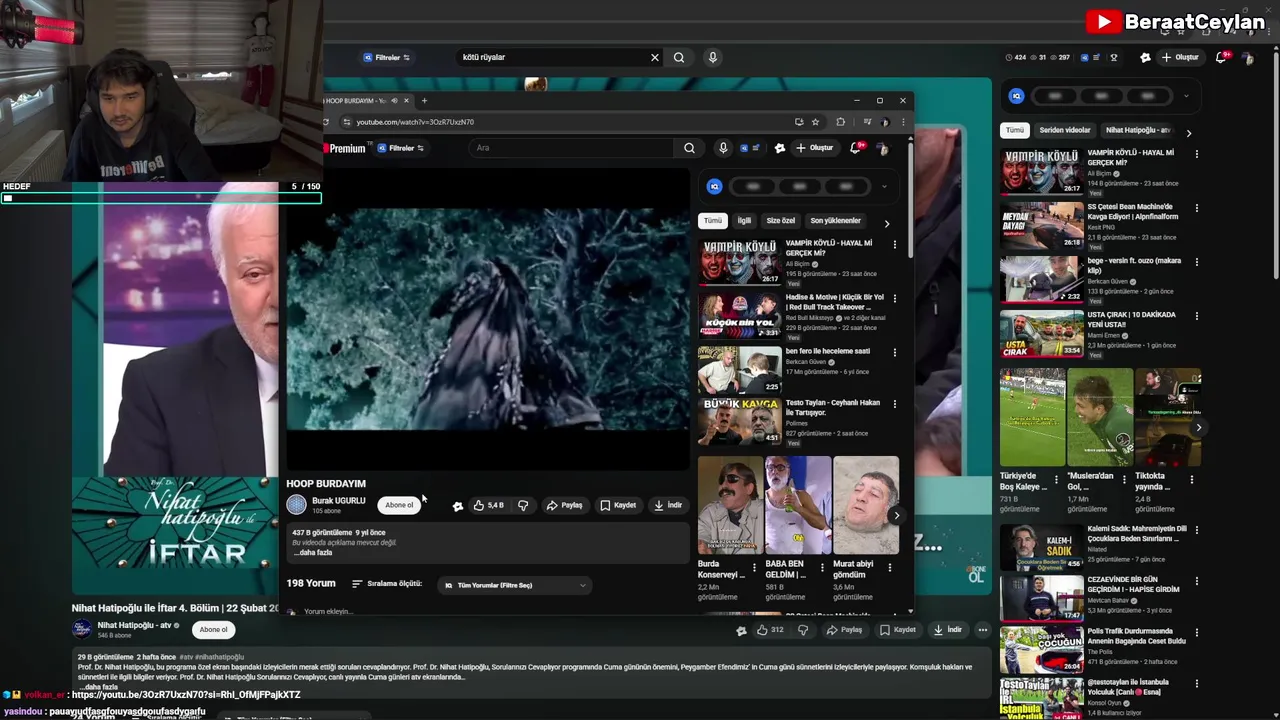Expand blurred chips panel in background sidebar

[x=1186, y=96]
